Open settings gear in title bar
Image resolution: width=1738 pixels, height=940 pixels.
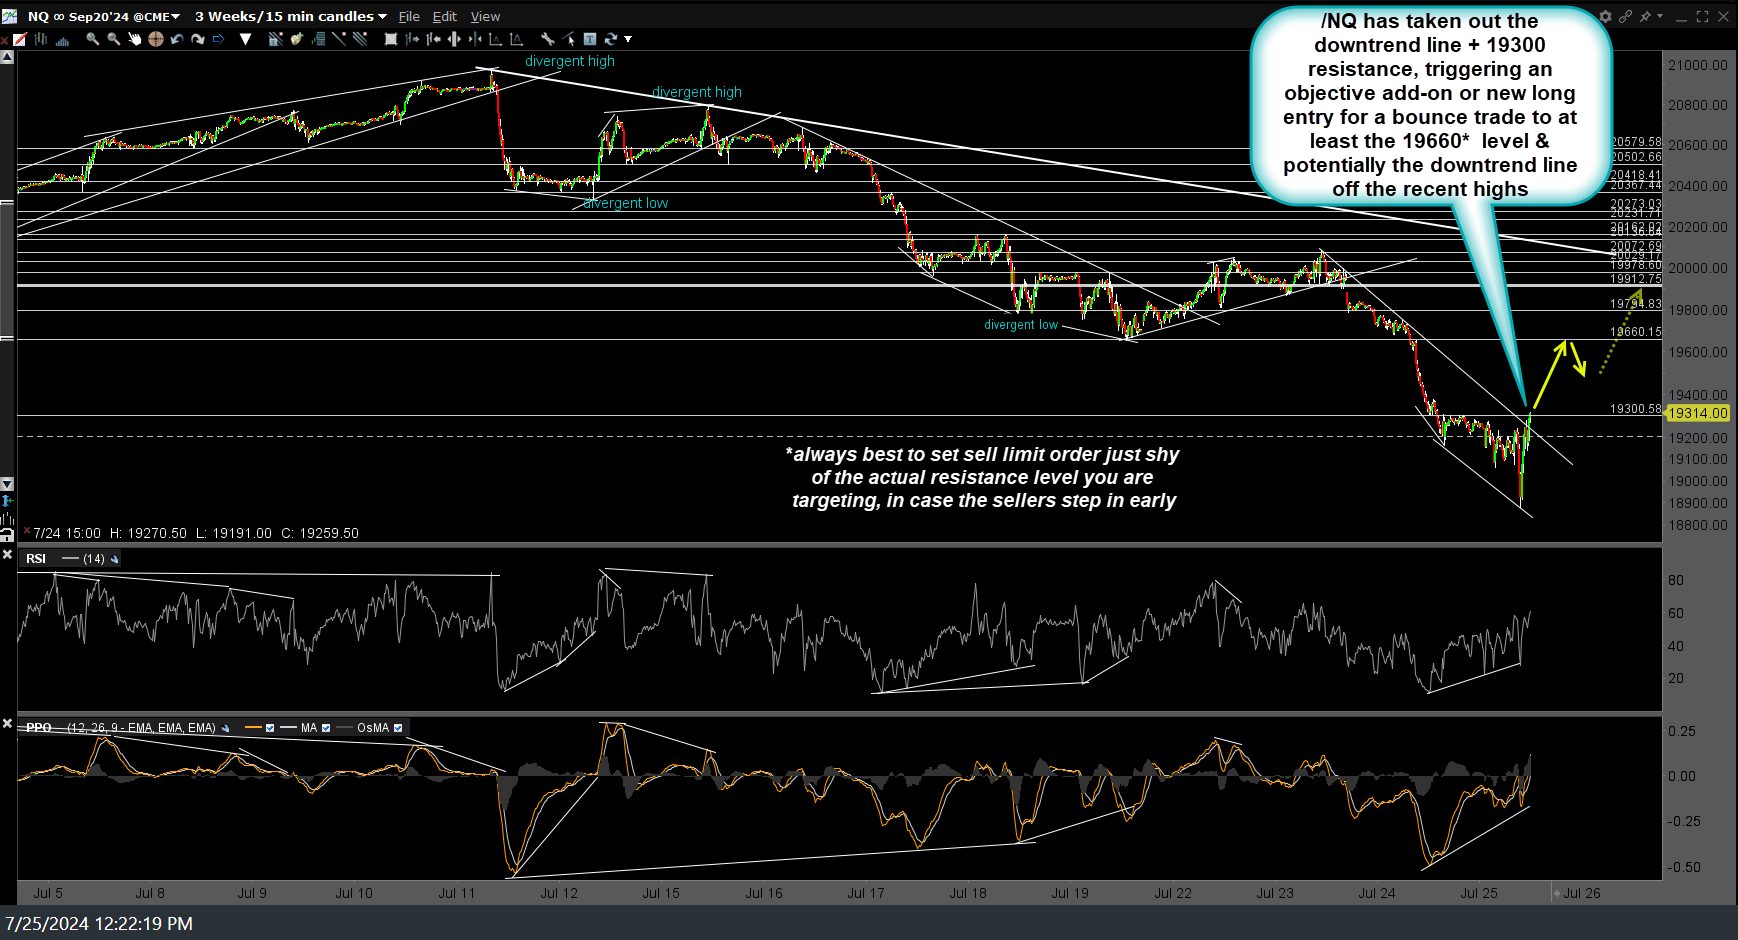(1605, 16)
